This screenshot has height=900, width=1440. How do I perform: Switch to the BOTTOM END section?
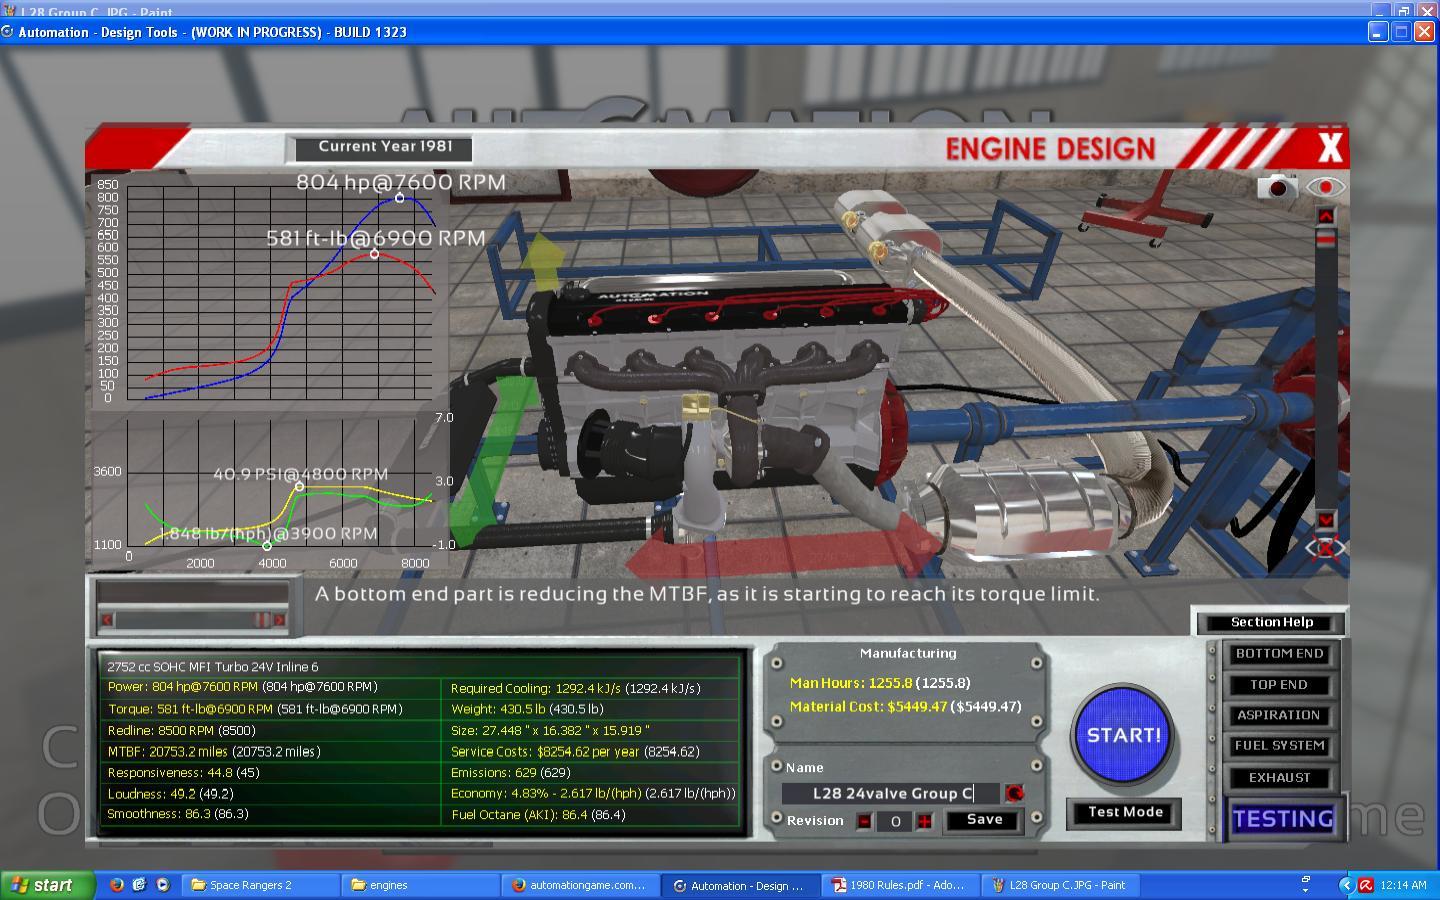[x=1279, y=654]
